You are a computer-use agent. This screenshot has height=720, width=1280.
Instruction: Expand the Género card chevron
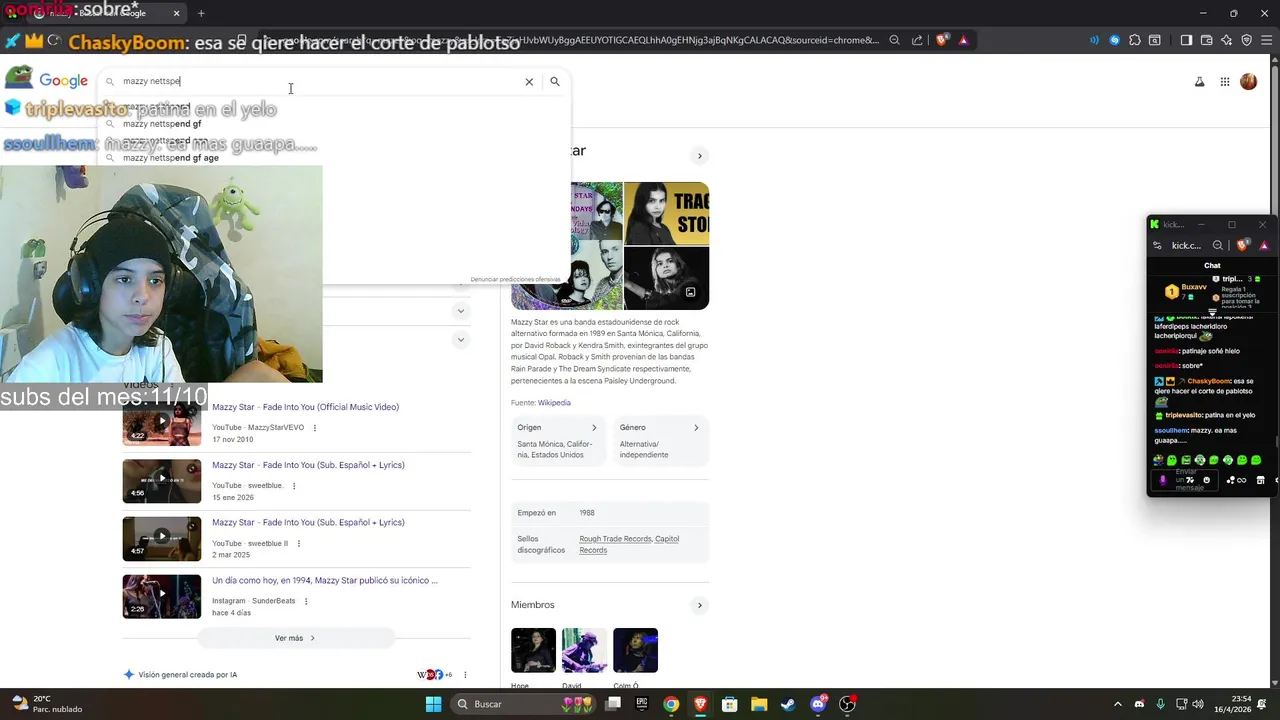(x=696, y=428)
